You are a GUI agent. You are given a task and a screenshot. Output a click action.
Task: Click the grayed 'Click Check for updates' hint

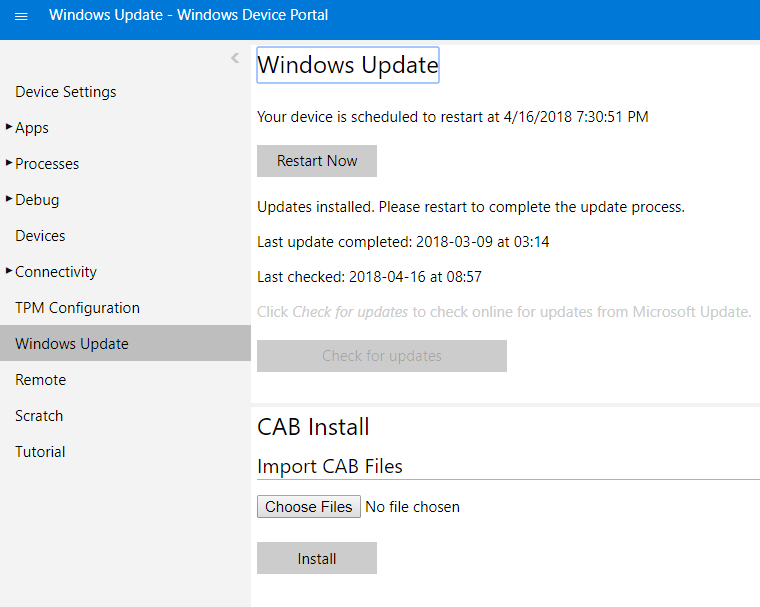(504, 312)
